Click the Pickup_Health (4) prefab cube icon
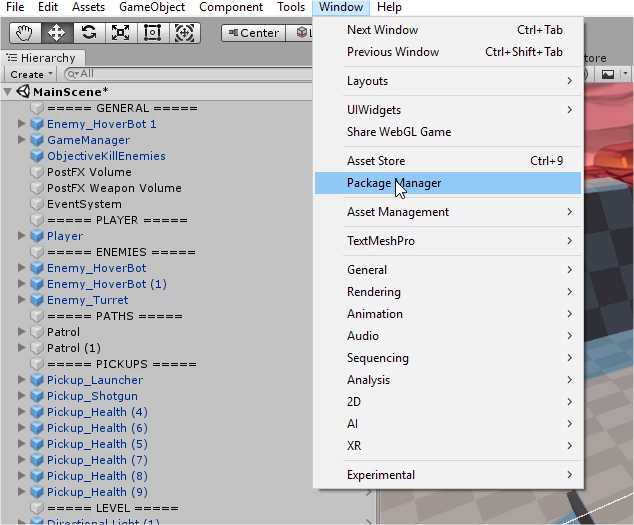634x525 pixels. point(37,412)
